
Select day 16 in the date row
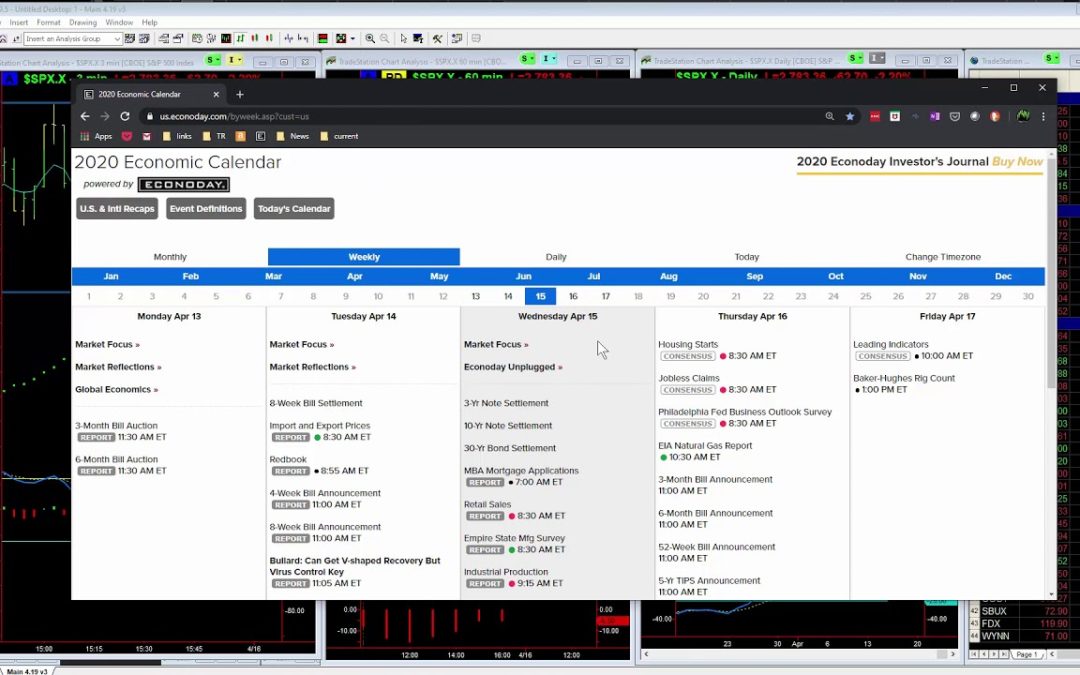tap(573, 296)
